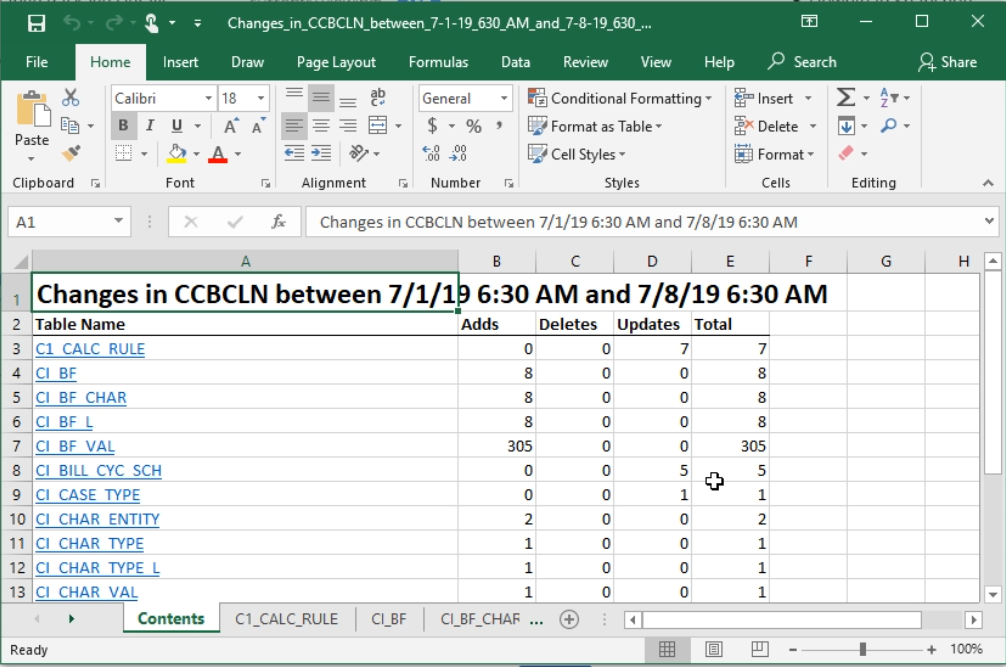The height and width of the screenshot is (667, 1006).
Task: Follow the CI_CHAR_ENTITY link
Action: [98, 519]
